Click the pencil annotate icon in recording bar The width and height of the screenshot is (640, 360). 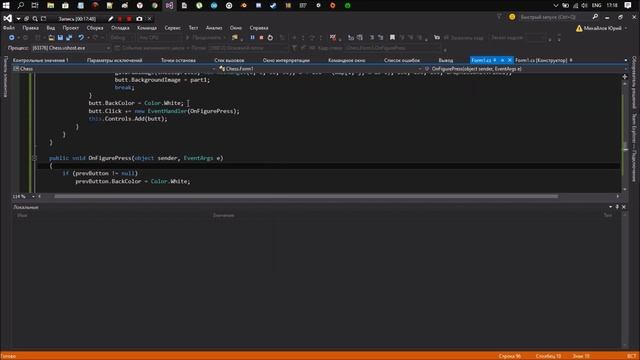point(111,19)
